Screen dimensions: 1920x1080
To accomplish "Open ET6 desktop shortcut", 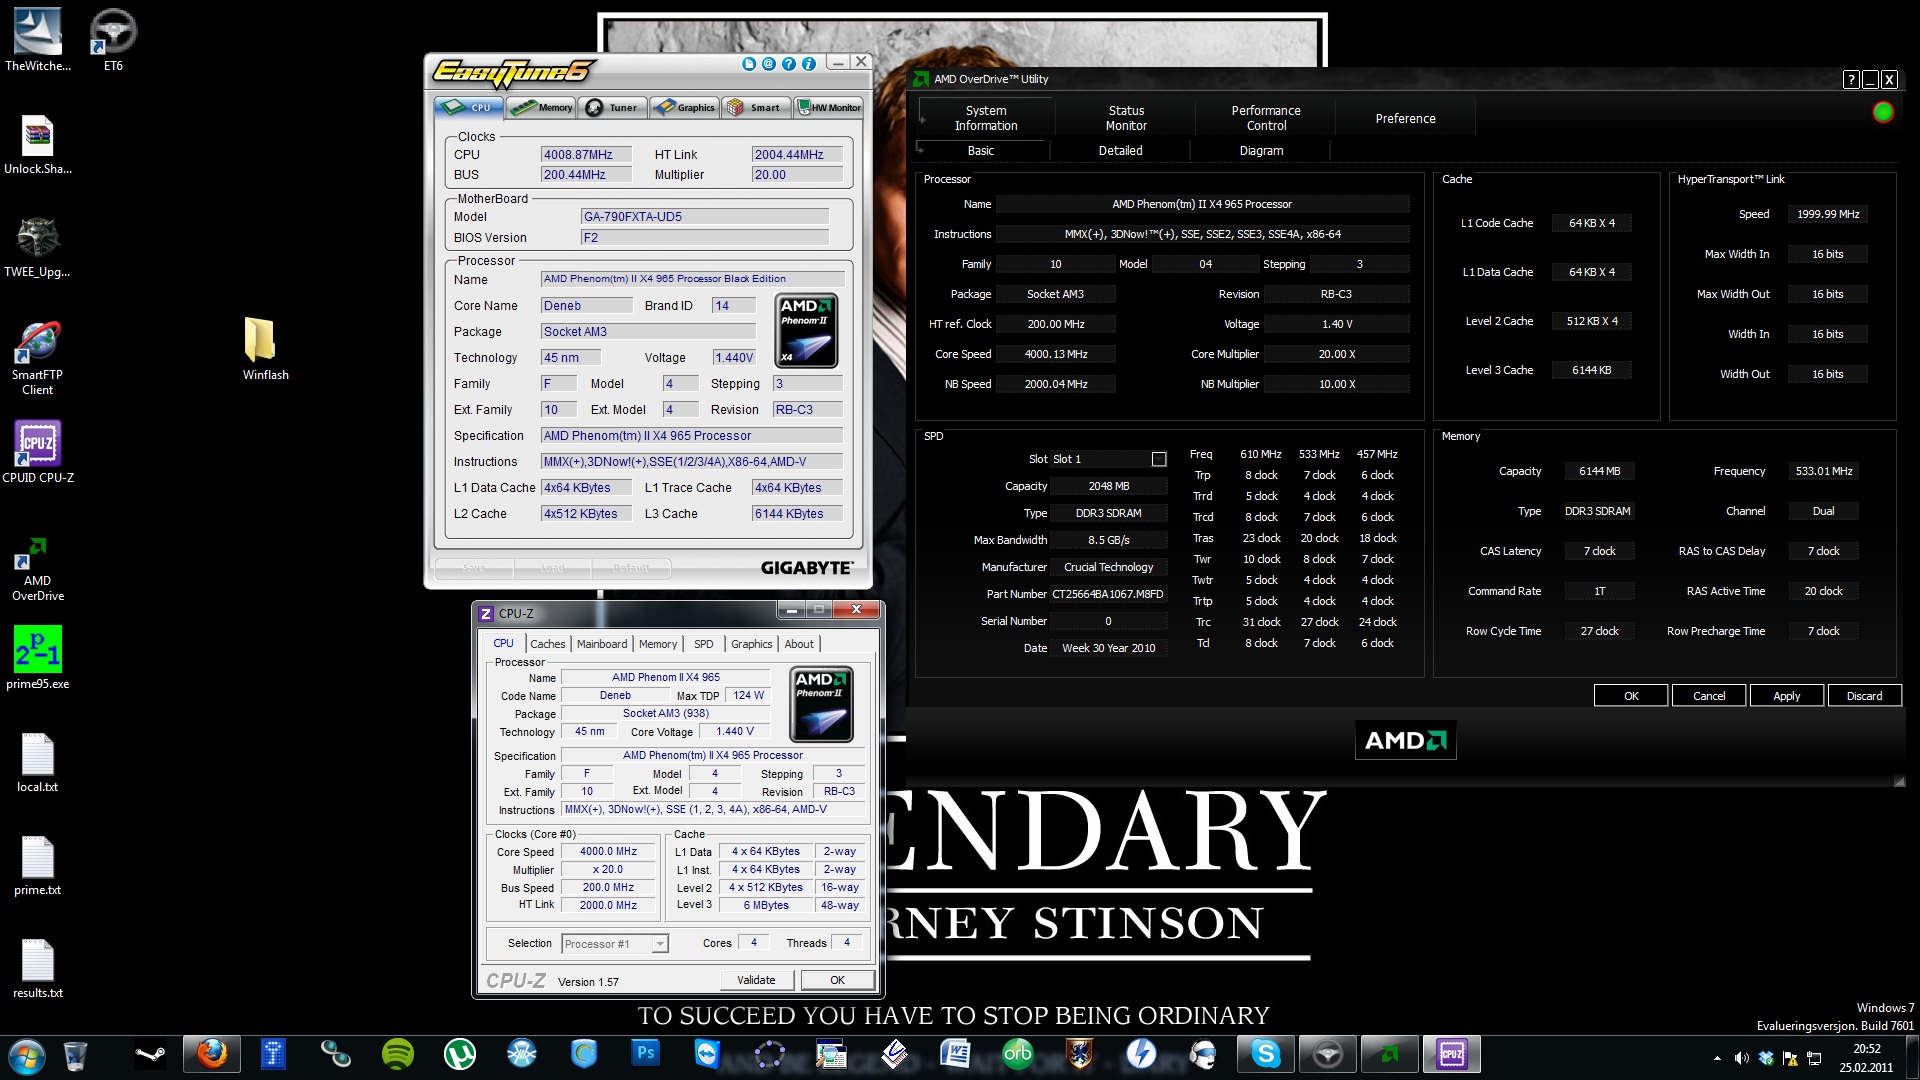I will [113, 40].
